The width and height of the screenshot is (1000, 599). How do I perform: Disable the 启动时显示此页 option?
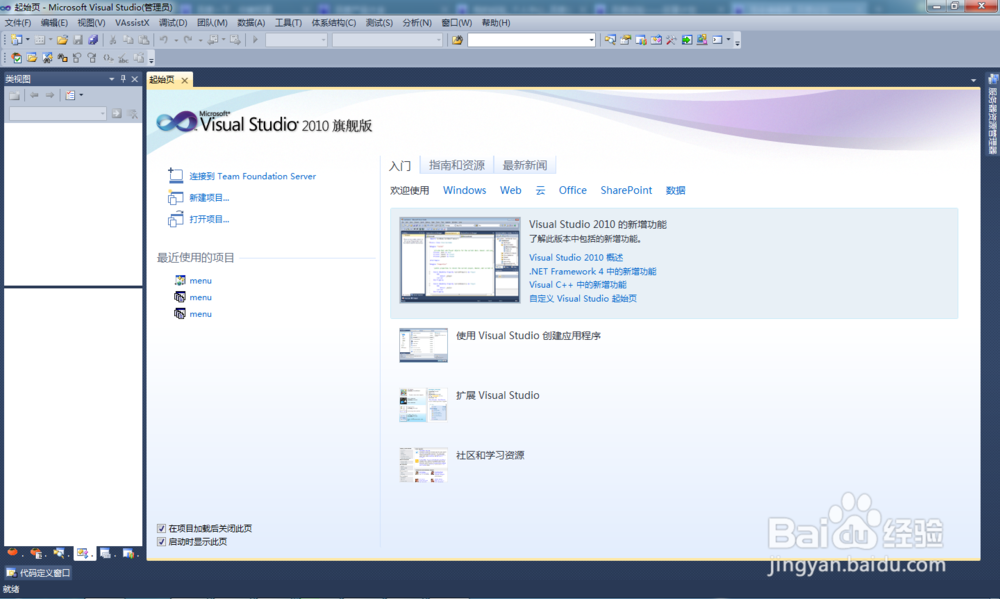[x=162, y=541]
